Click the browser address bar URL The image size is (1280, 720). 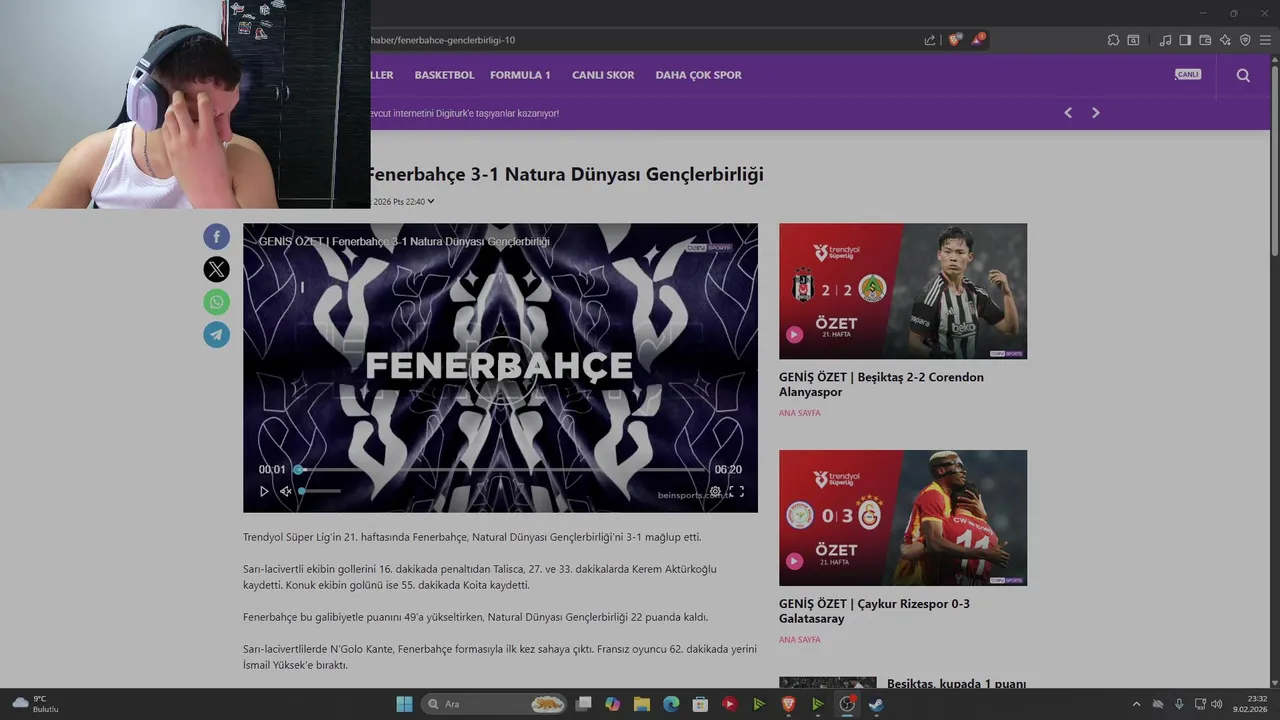[443, 40]
